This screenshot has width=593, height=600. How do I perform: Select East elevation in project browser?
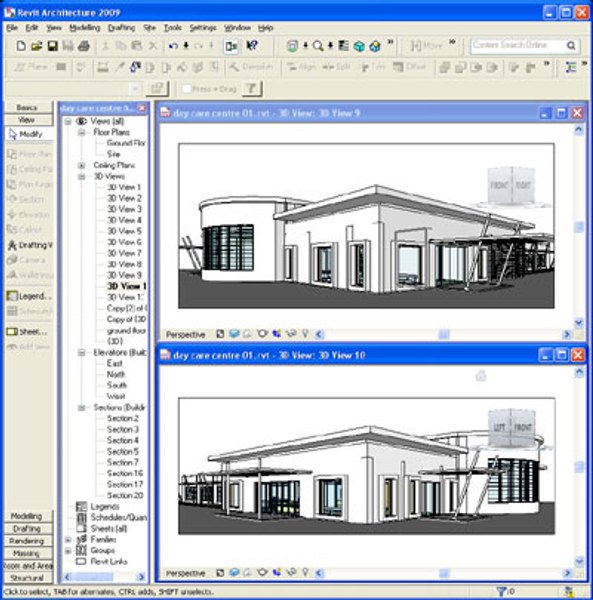point(114,363)
